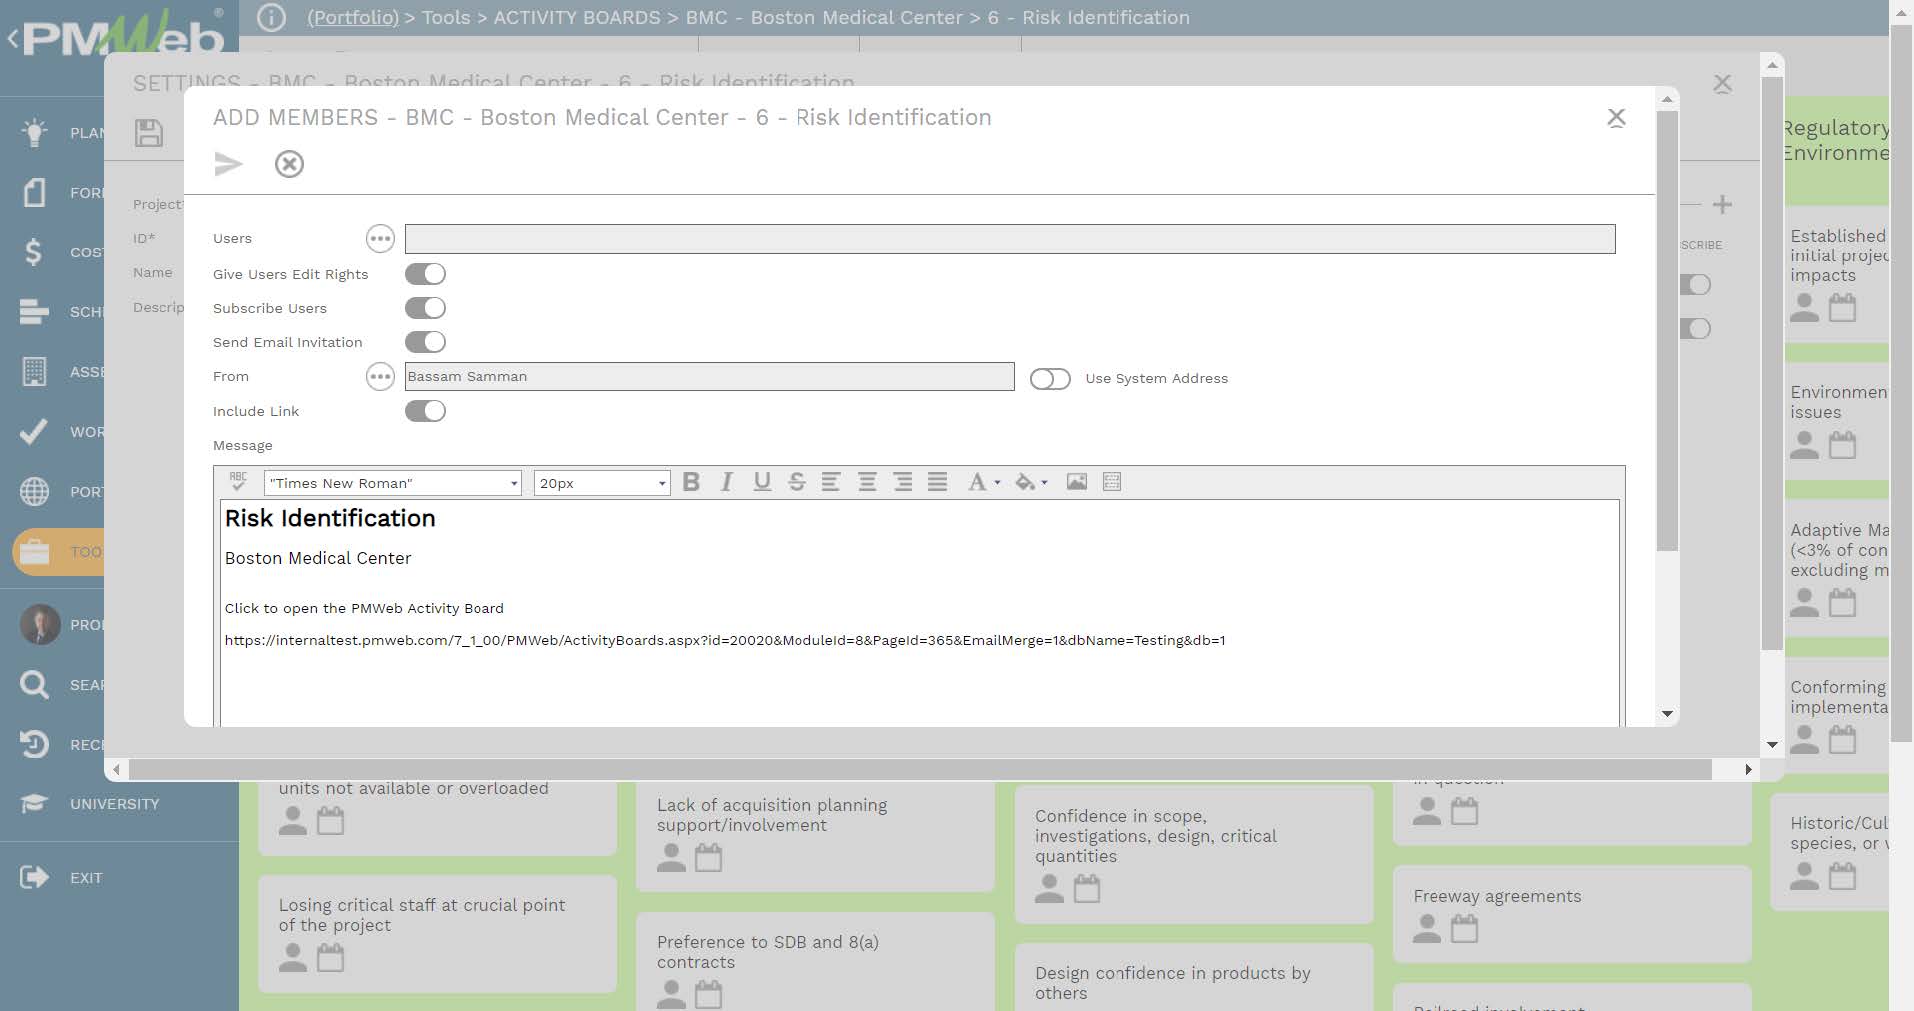1914x1011 pixels.
Task: Click the Users input field
Action: [x=1010, y=239]
